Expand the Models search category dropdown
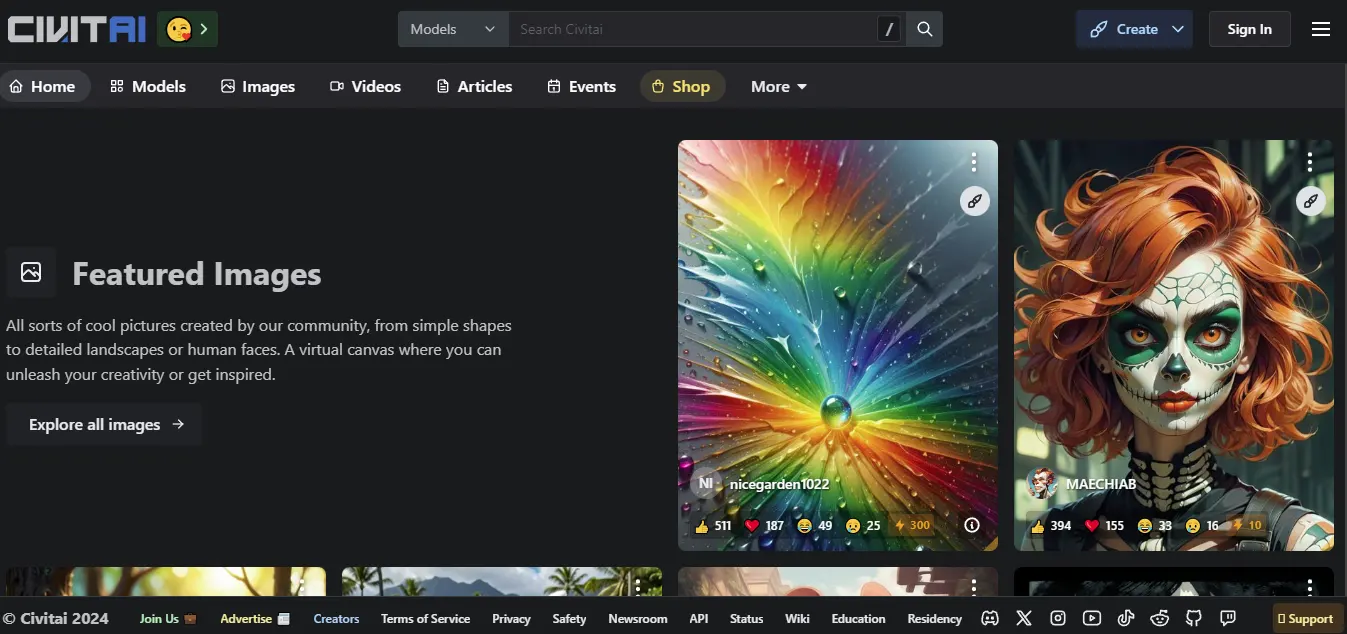The image size is (1347, 634). point(453,29)
